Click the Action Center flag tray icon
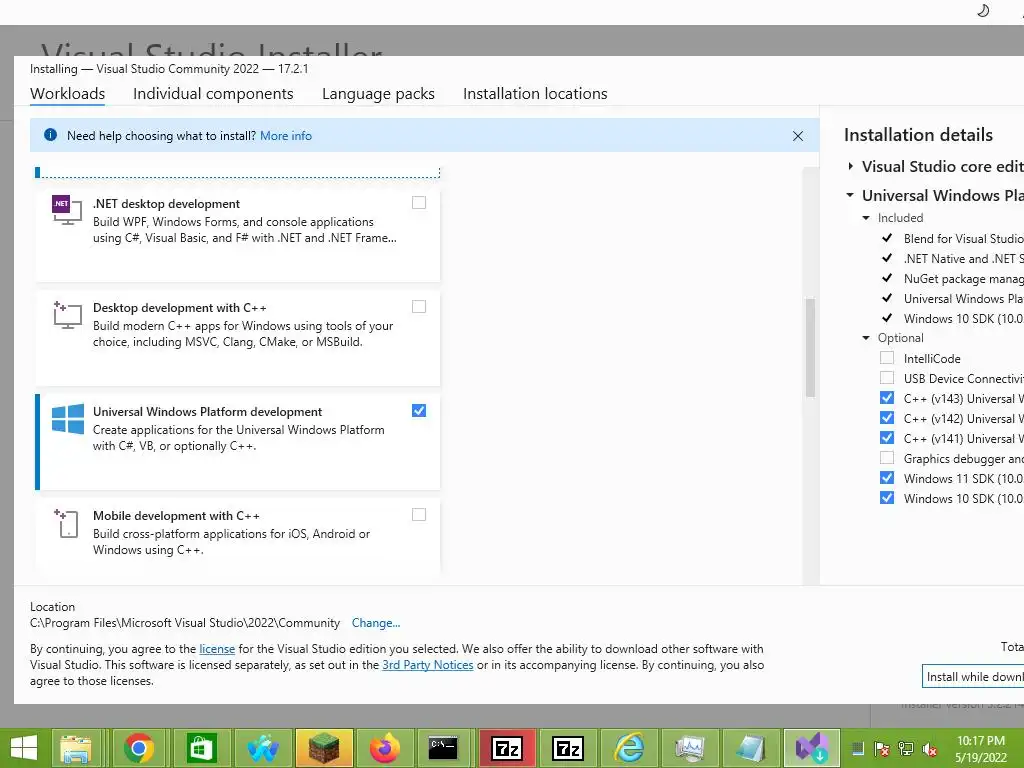 tap(881, 749)
